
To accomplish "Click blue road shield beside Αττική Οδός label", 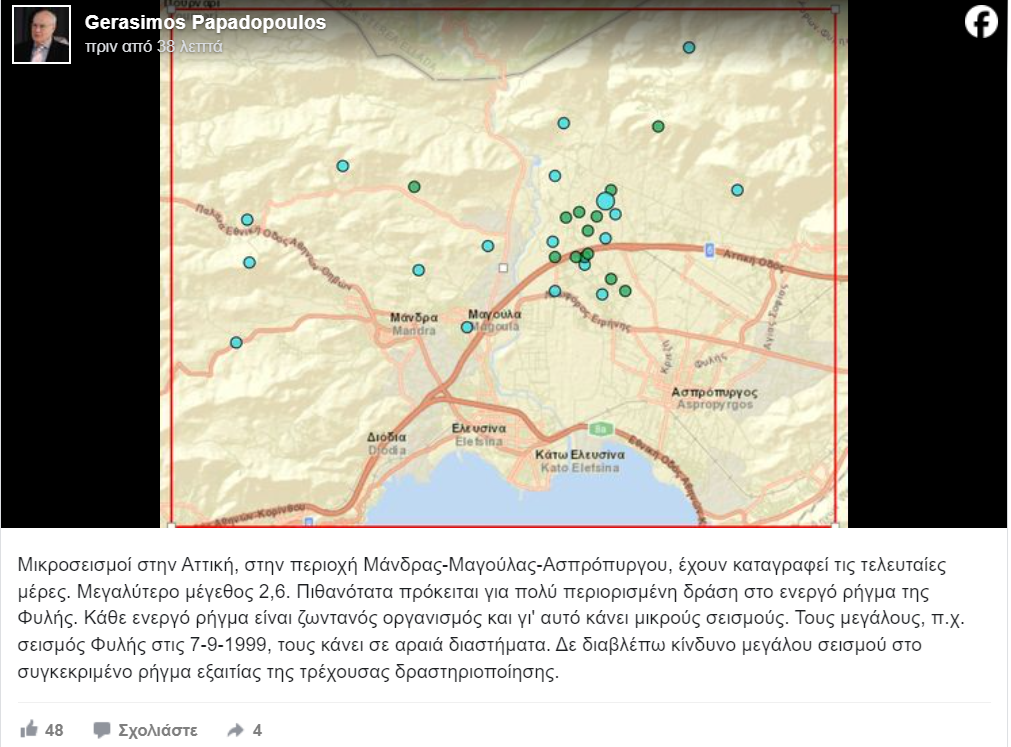I will tap(709, 249).
